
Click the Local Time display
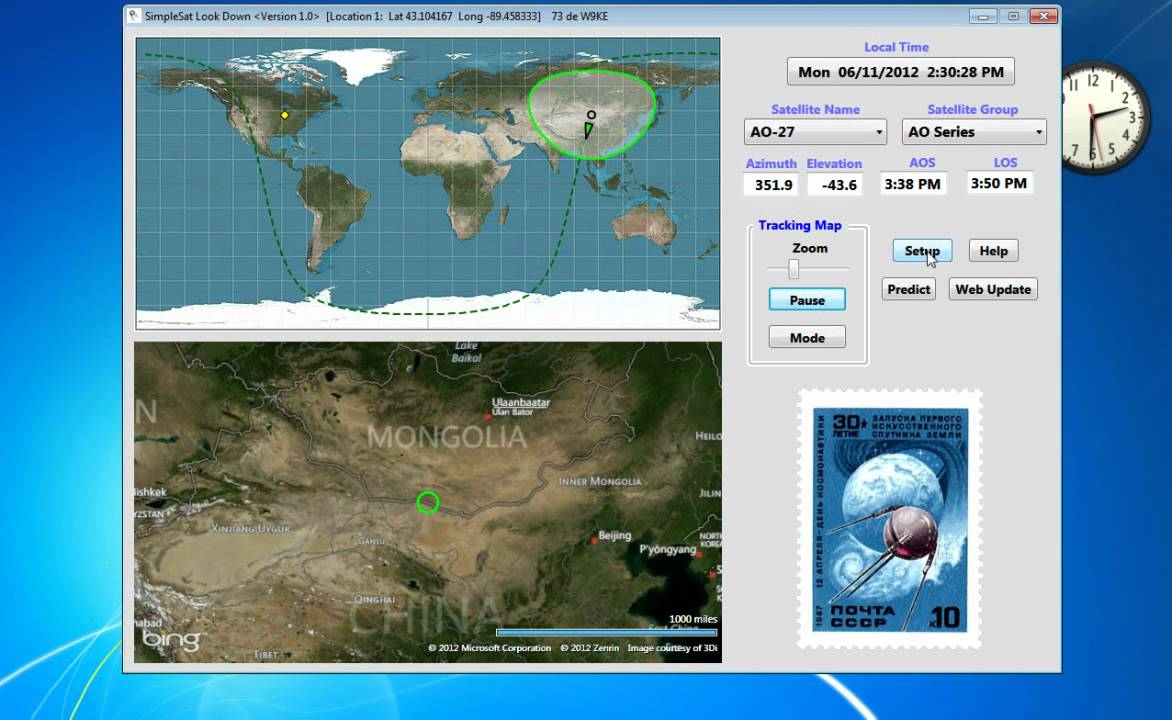coord(901,72)
